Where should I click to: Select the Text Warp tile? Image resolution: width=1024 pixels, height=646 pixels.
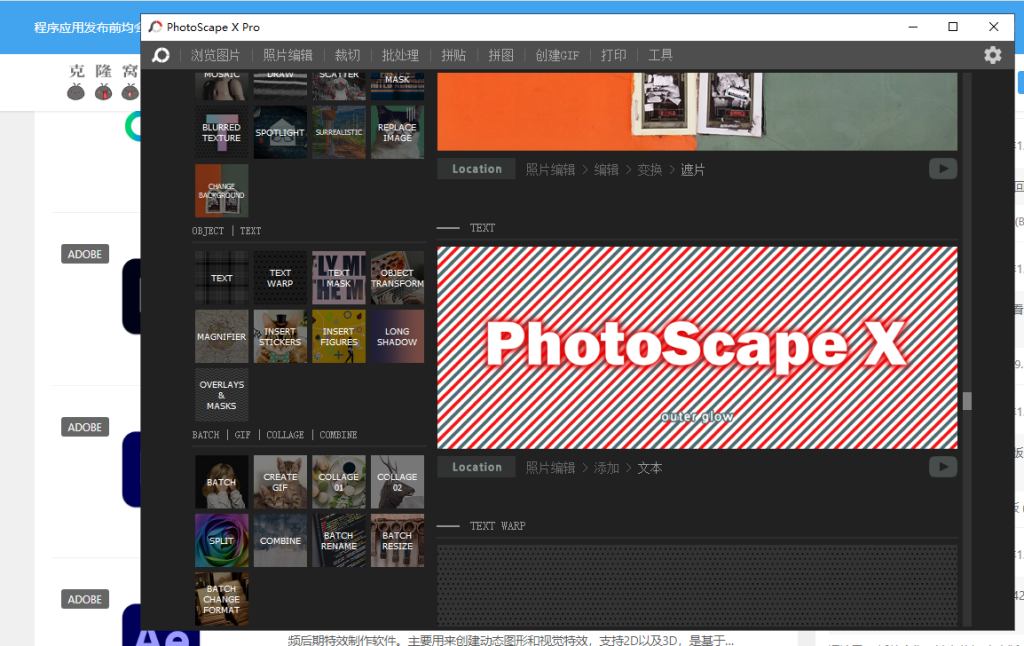[x=280, y=278]
